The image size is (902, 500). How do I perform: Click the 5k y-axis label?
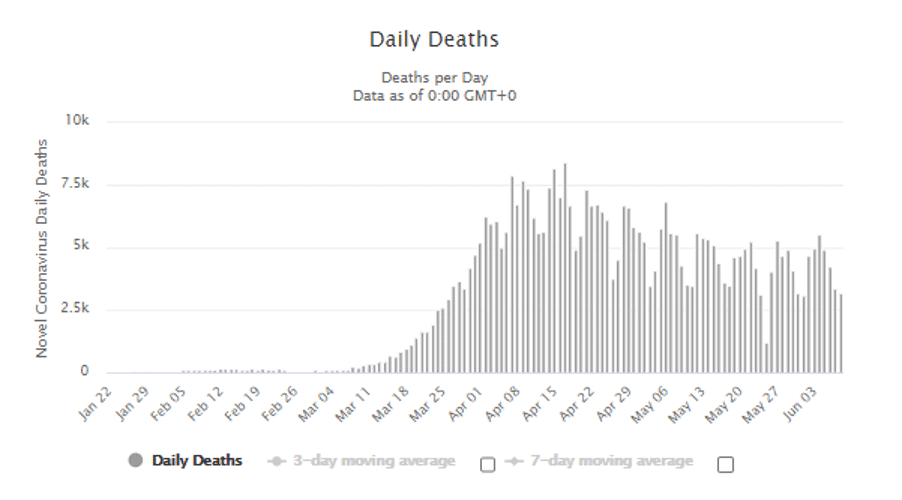point(82,246)
